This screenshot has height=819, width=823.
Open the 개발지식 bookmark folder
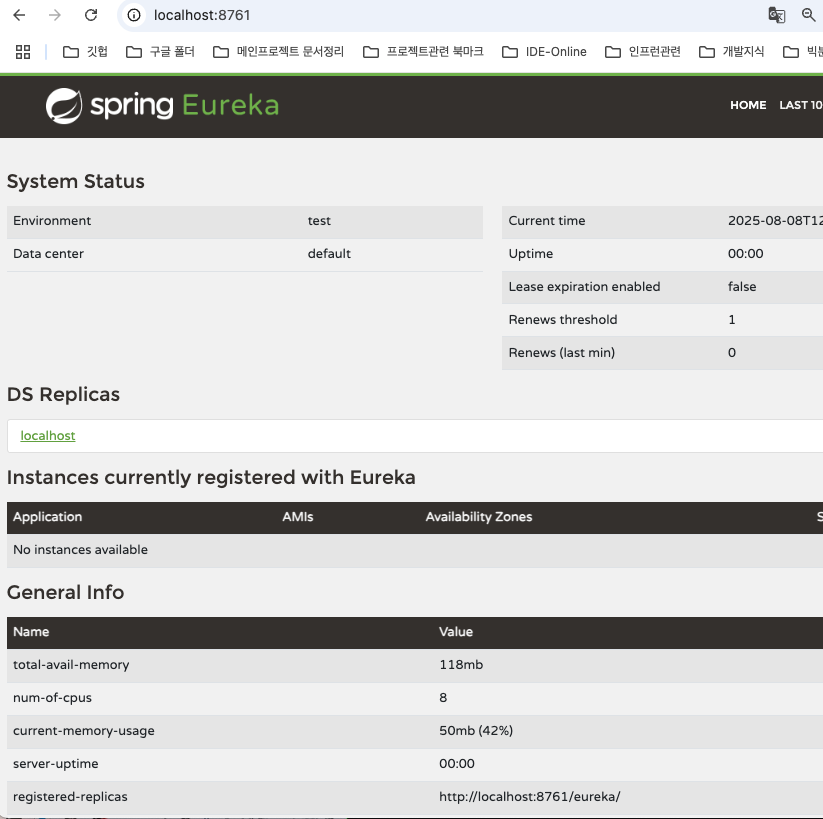click(x=732, y=52)
